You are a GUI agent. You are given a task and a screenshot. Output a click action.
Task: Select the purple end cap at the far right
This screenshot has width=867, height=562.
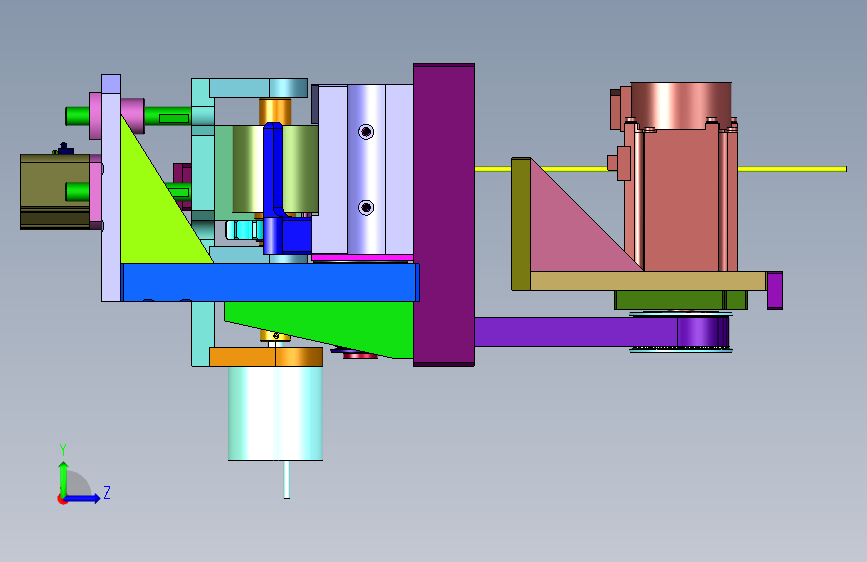tap(775, 290)
